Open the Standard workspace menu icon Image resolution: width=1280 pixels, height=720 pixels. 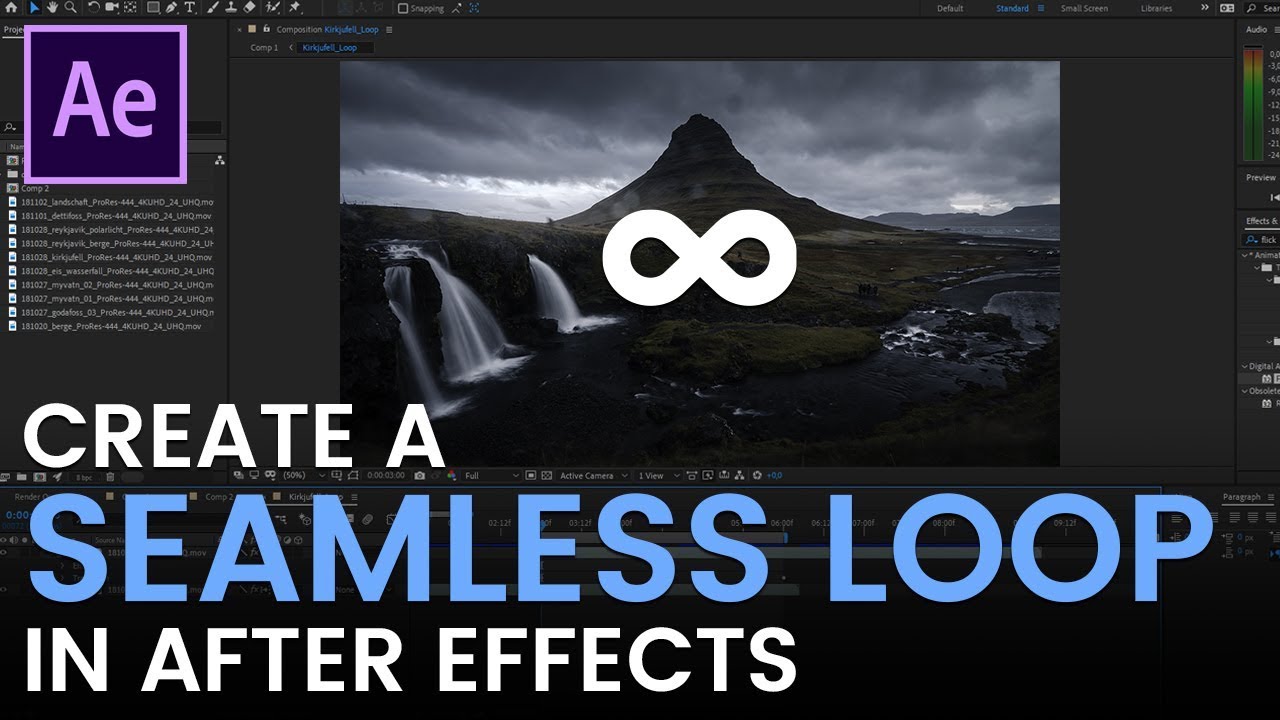(1041, 8)
